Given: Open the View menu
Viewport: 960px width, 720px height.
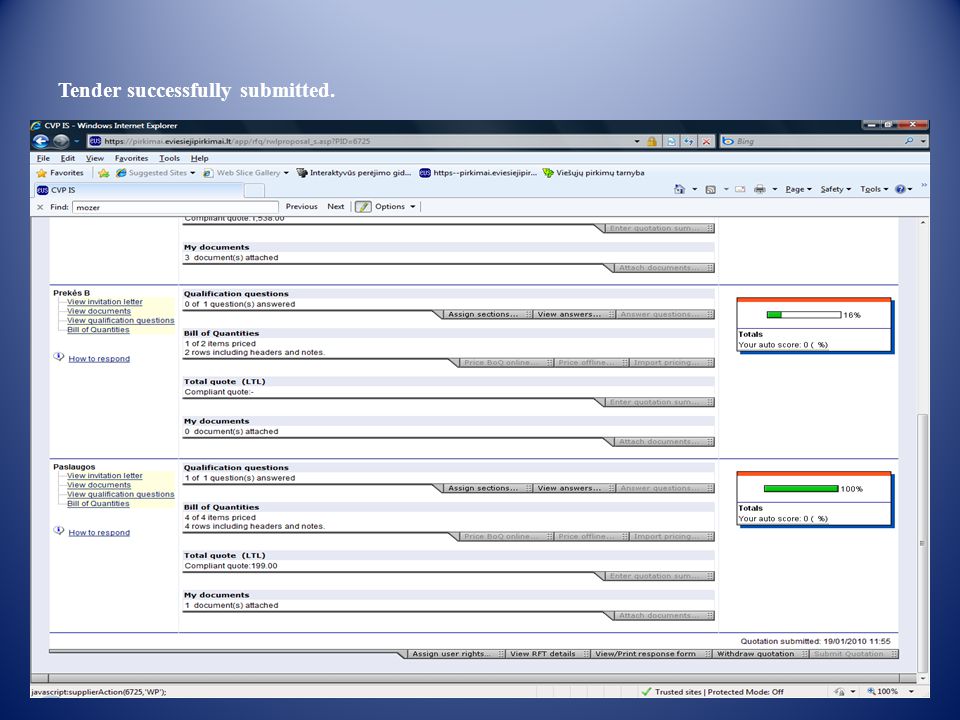Looking at the screenshot, I should [x=95, y=158].
